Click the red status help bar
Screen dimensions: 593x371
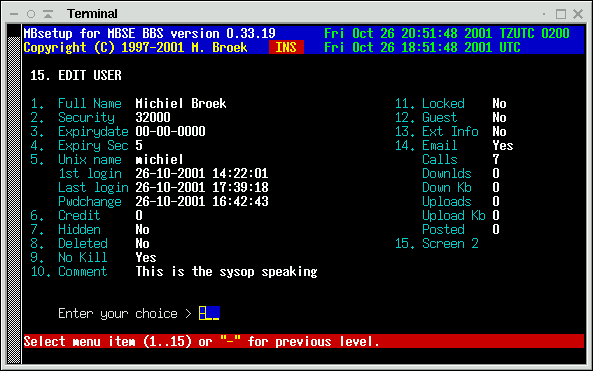click(304, 341)
